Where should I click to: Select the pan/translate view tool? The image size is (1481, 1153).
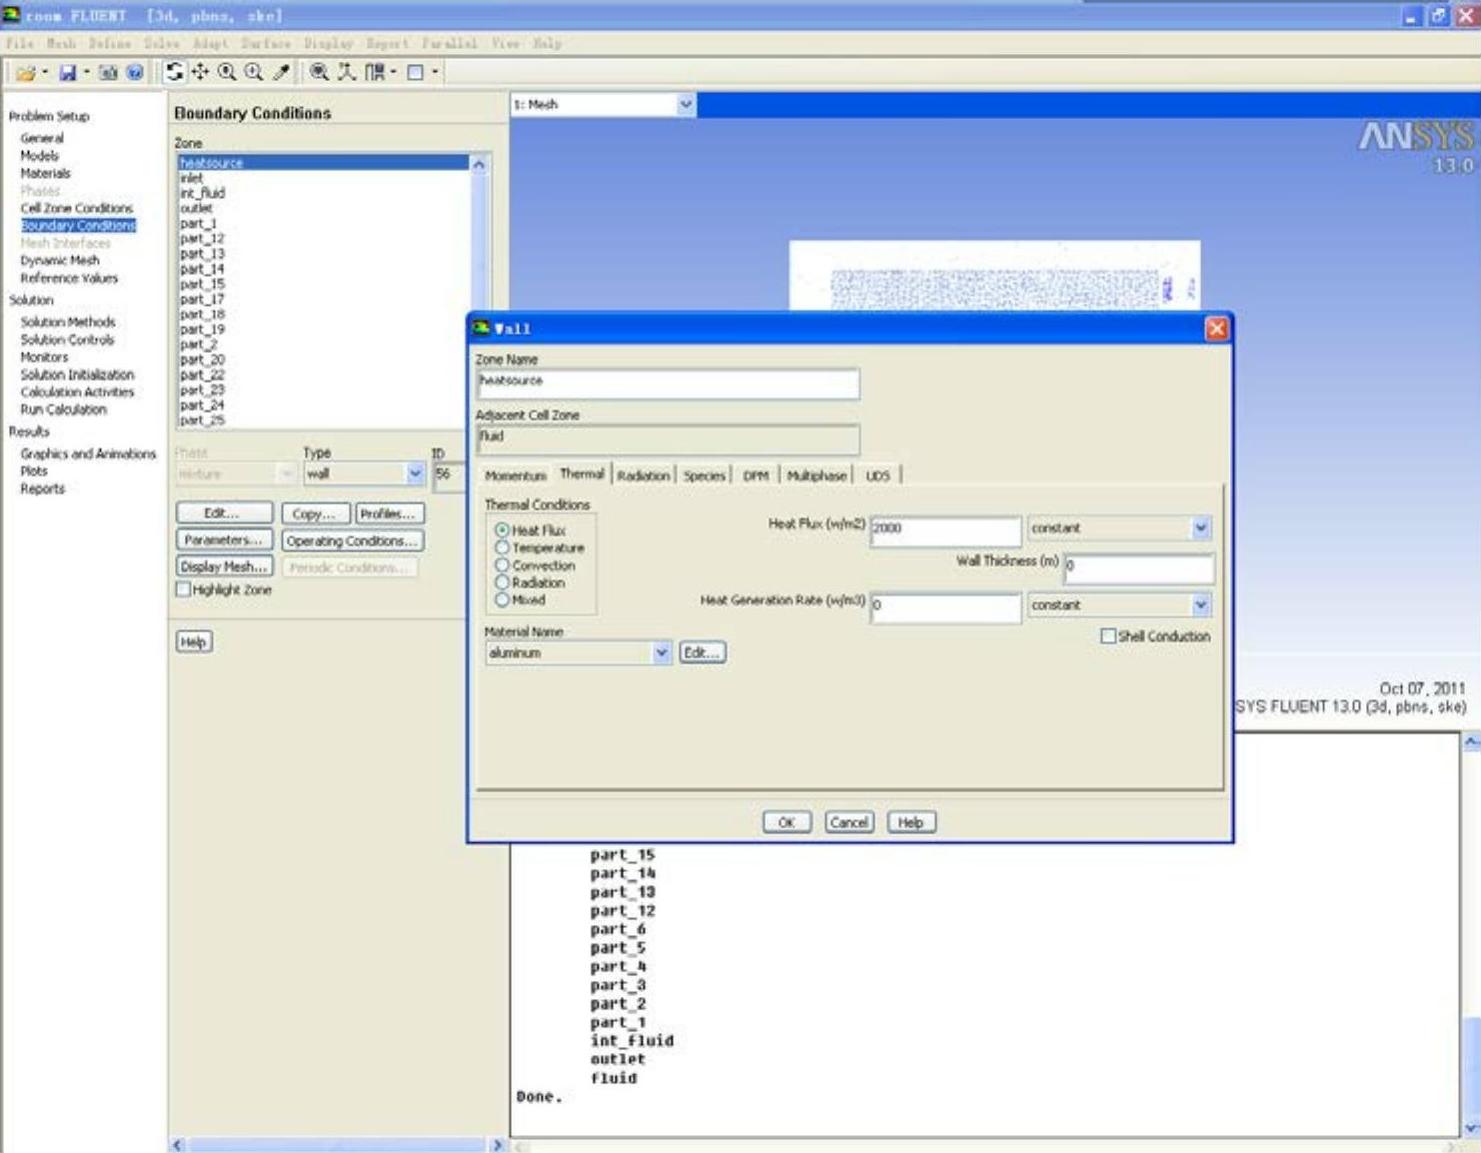tap(200, 72)
